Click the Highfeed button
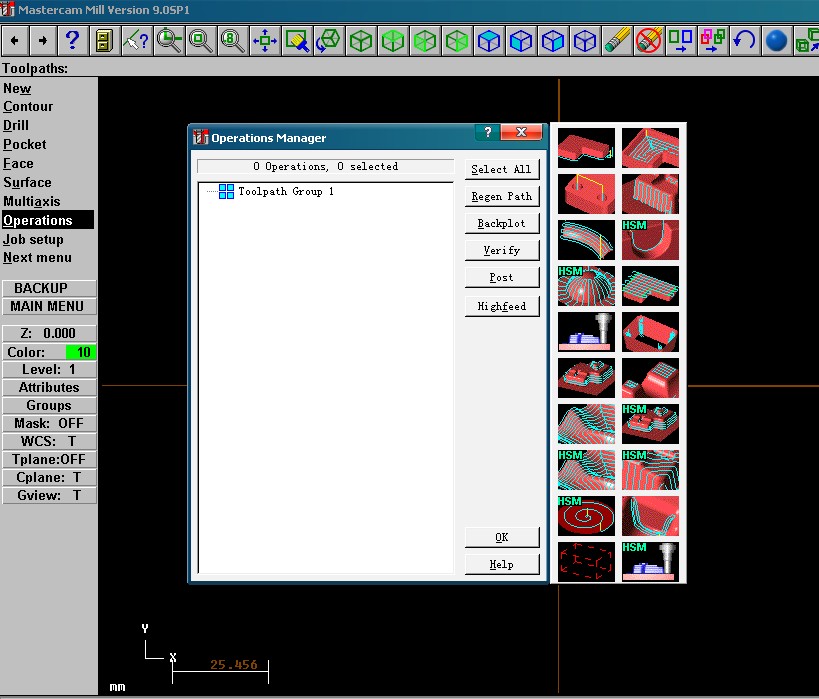 (x=501, y=306)
